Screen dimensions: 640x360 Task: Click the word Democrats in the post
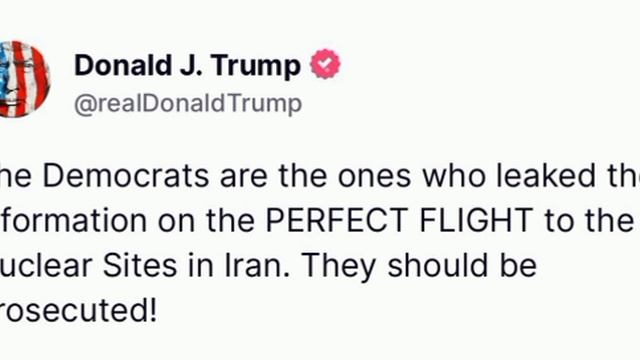click(x=126, y=176)
